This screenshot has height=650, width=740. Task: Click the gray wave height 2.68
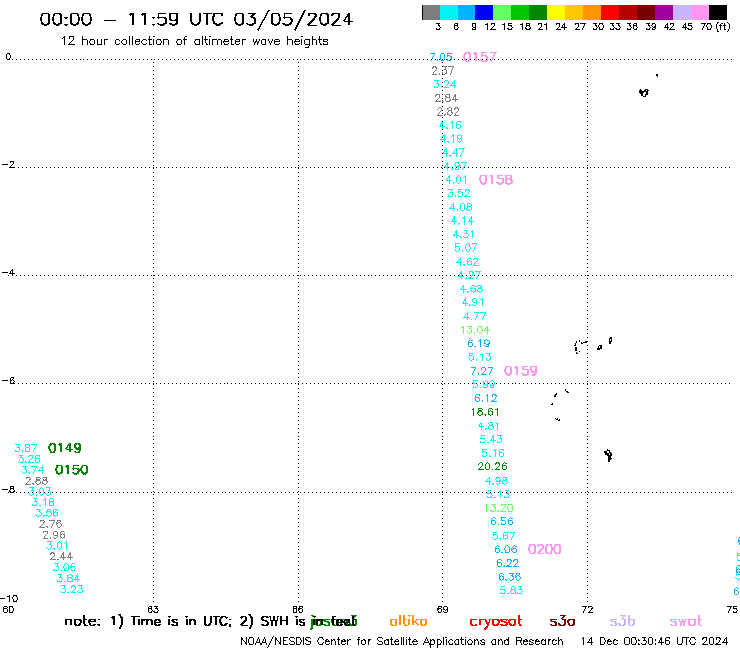[36, 481]
